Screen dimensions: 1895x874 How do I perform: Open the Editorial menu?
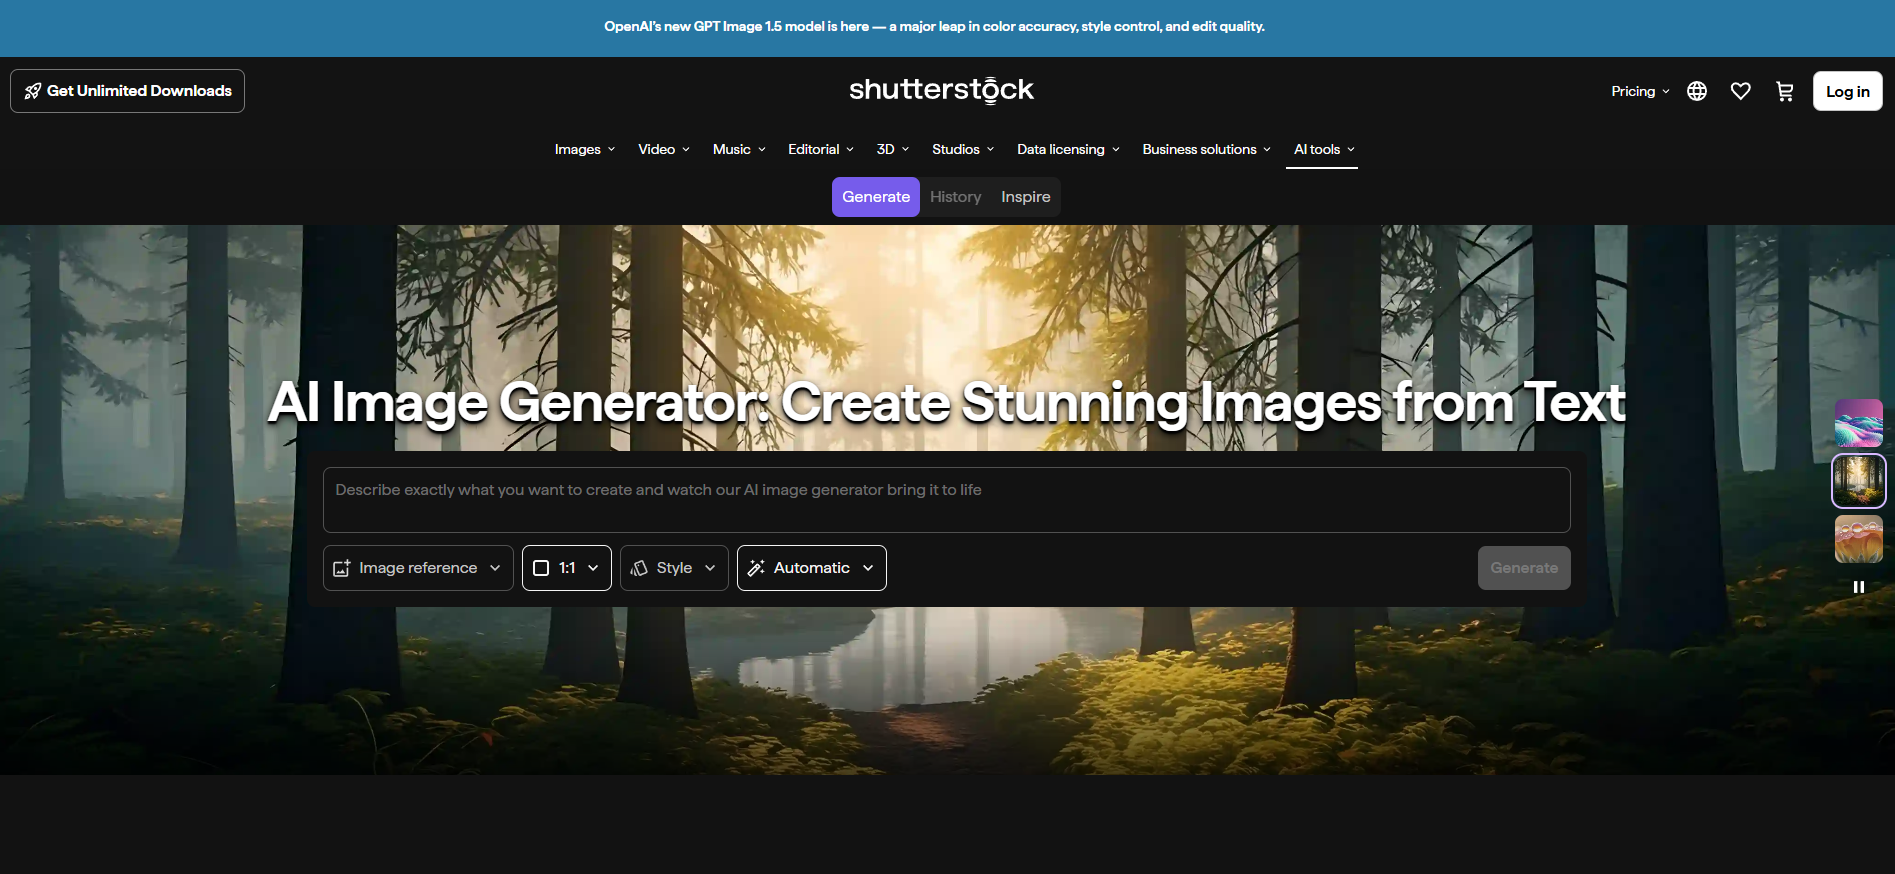coord(821,149)
